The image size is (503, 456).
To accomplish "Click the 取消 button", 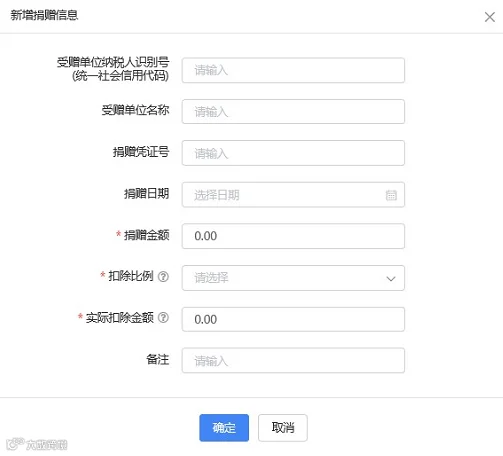I will tap(283, 428).
